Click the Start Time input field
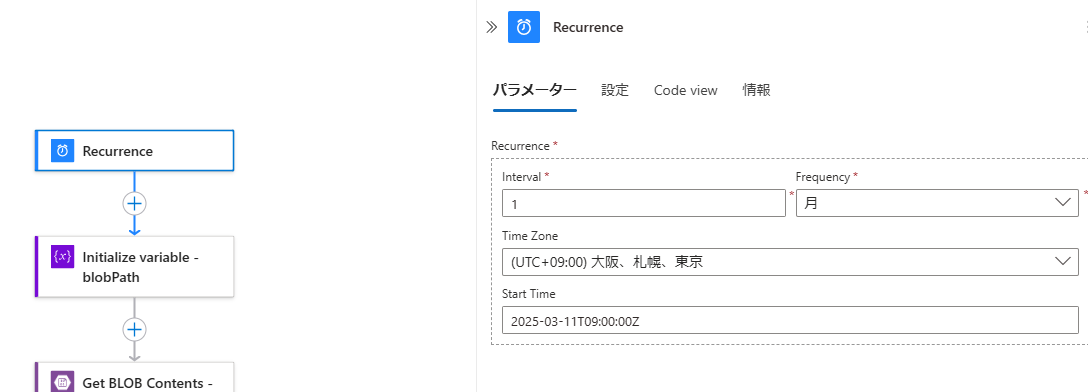The width and height of the screenshot is (1088, 392). tap(790, 321)
